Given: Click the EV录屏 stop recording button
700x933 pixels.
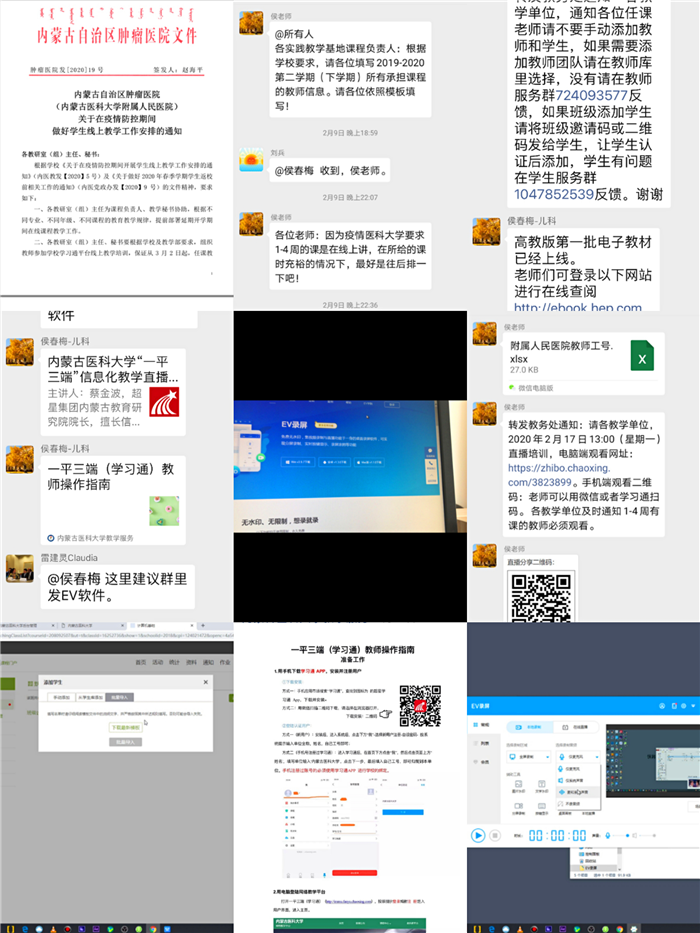Looking at the screenshot, I should (x=495, y=835).
